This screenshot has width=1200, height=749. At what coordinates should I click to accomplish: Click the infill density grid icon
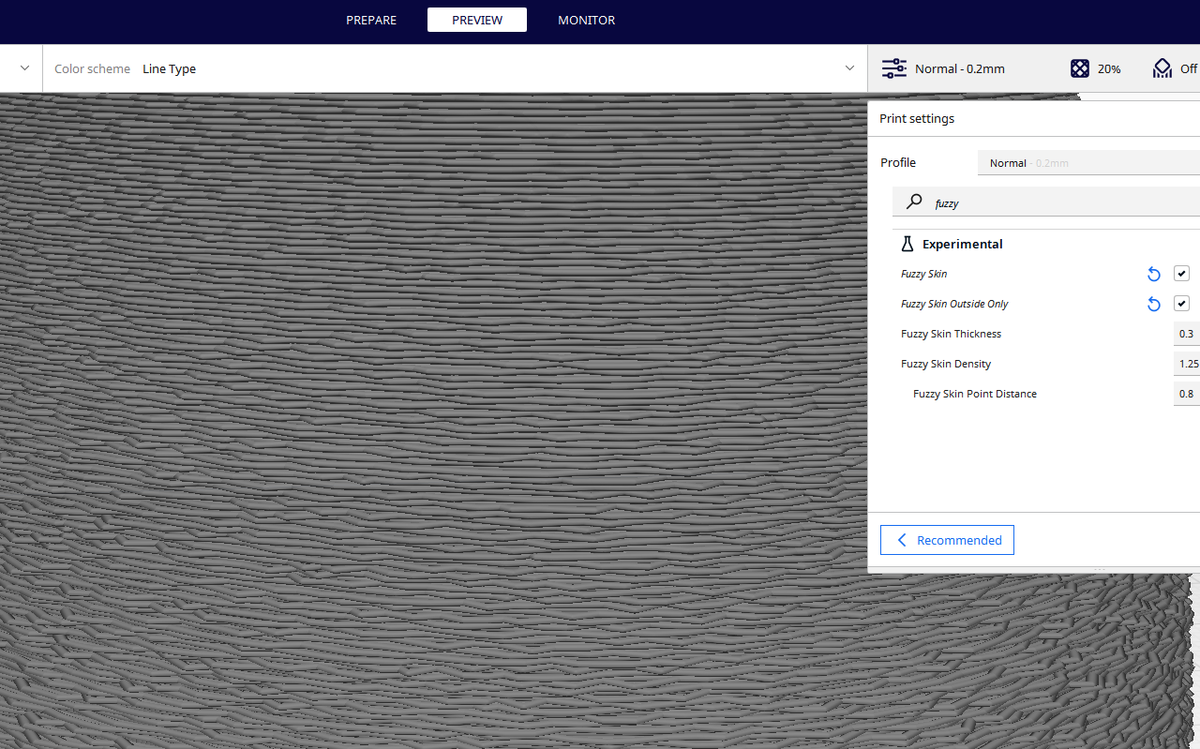pos(1080,68)
